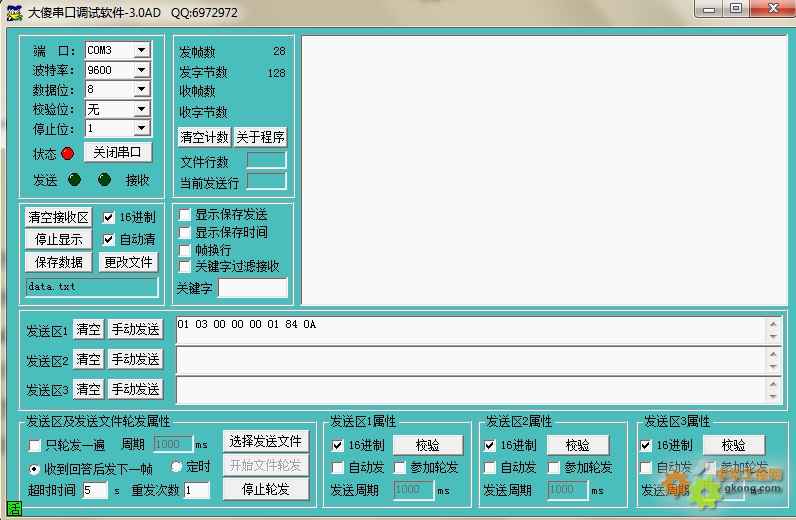Image resolution: width=796 pixels, height=520 pixels.
Task: Click the red status indicator light
Action: [68, 153]
